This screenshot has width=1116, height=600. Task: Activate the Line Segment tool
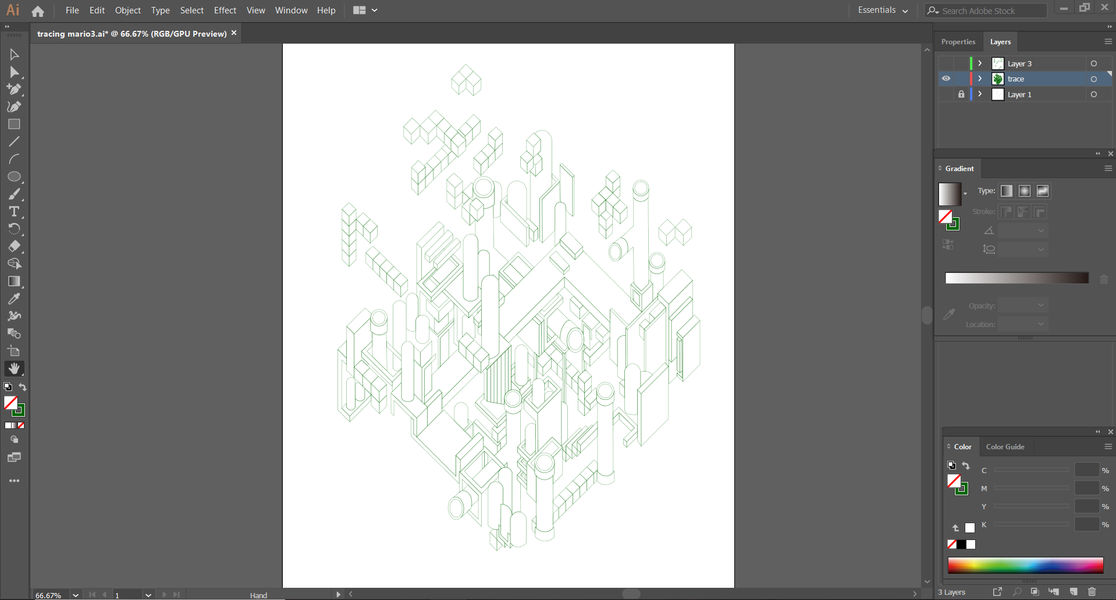coord(14,142)
